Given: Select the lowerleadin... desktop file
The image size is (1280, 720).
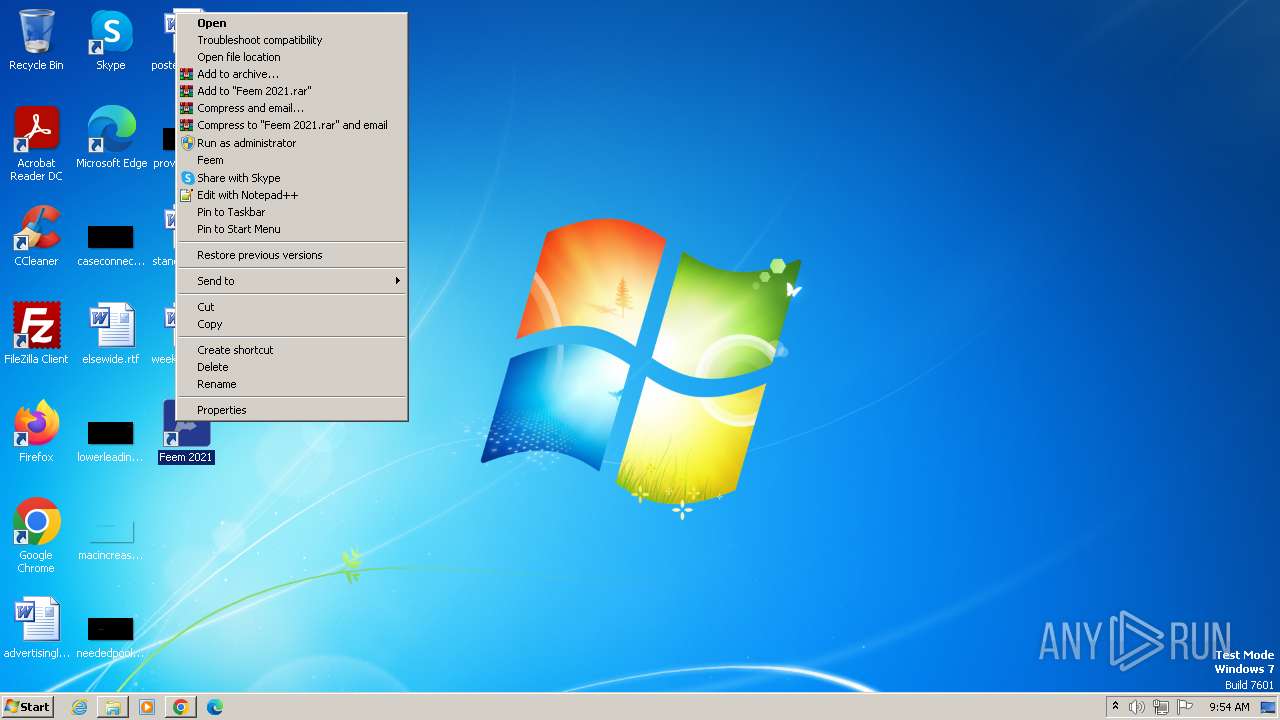Looking at the screenshot, I should click(x=110, y=442).
